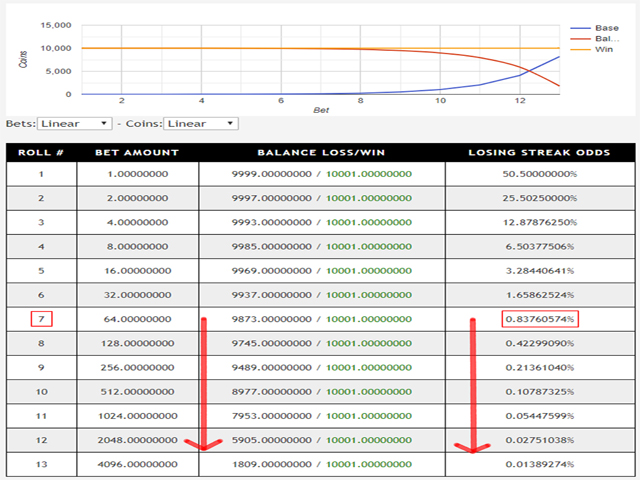This screenshot has height=480, width=640.
Task: Click the Base legend entry
Action: click(x=594, y=28)
